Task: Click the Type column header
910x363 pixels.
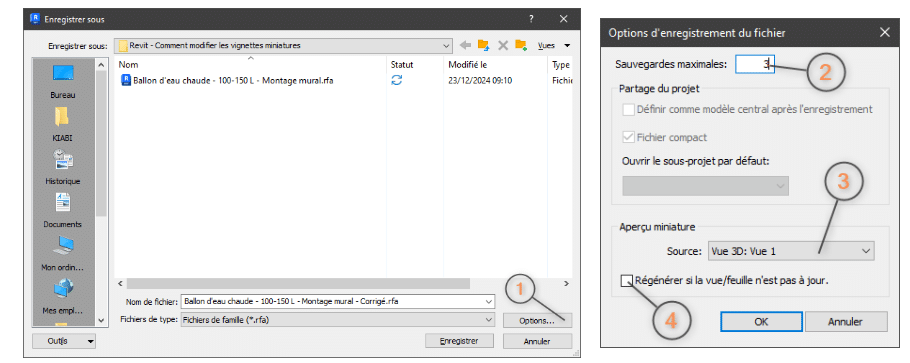Action: 560,64
